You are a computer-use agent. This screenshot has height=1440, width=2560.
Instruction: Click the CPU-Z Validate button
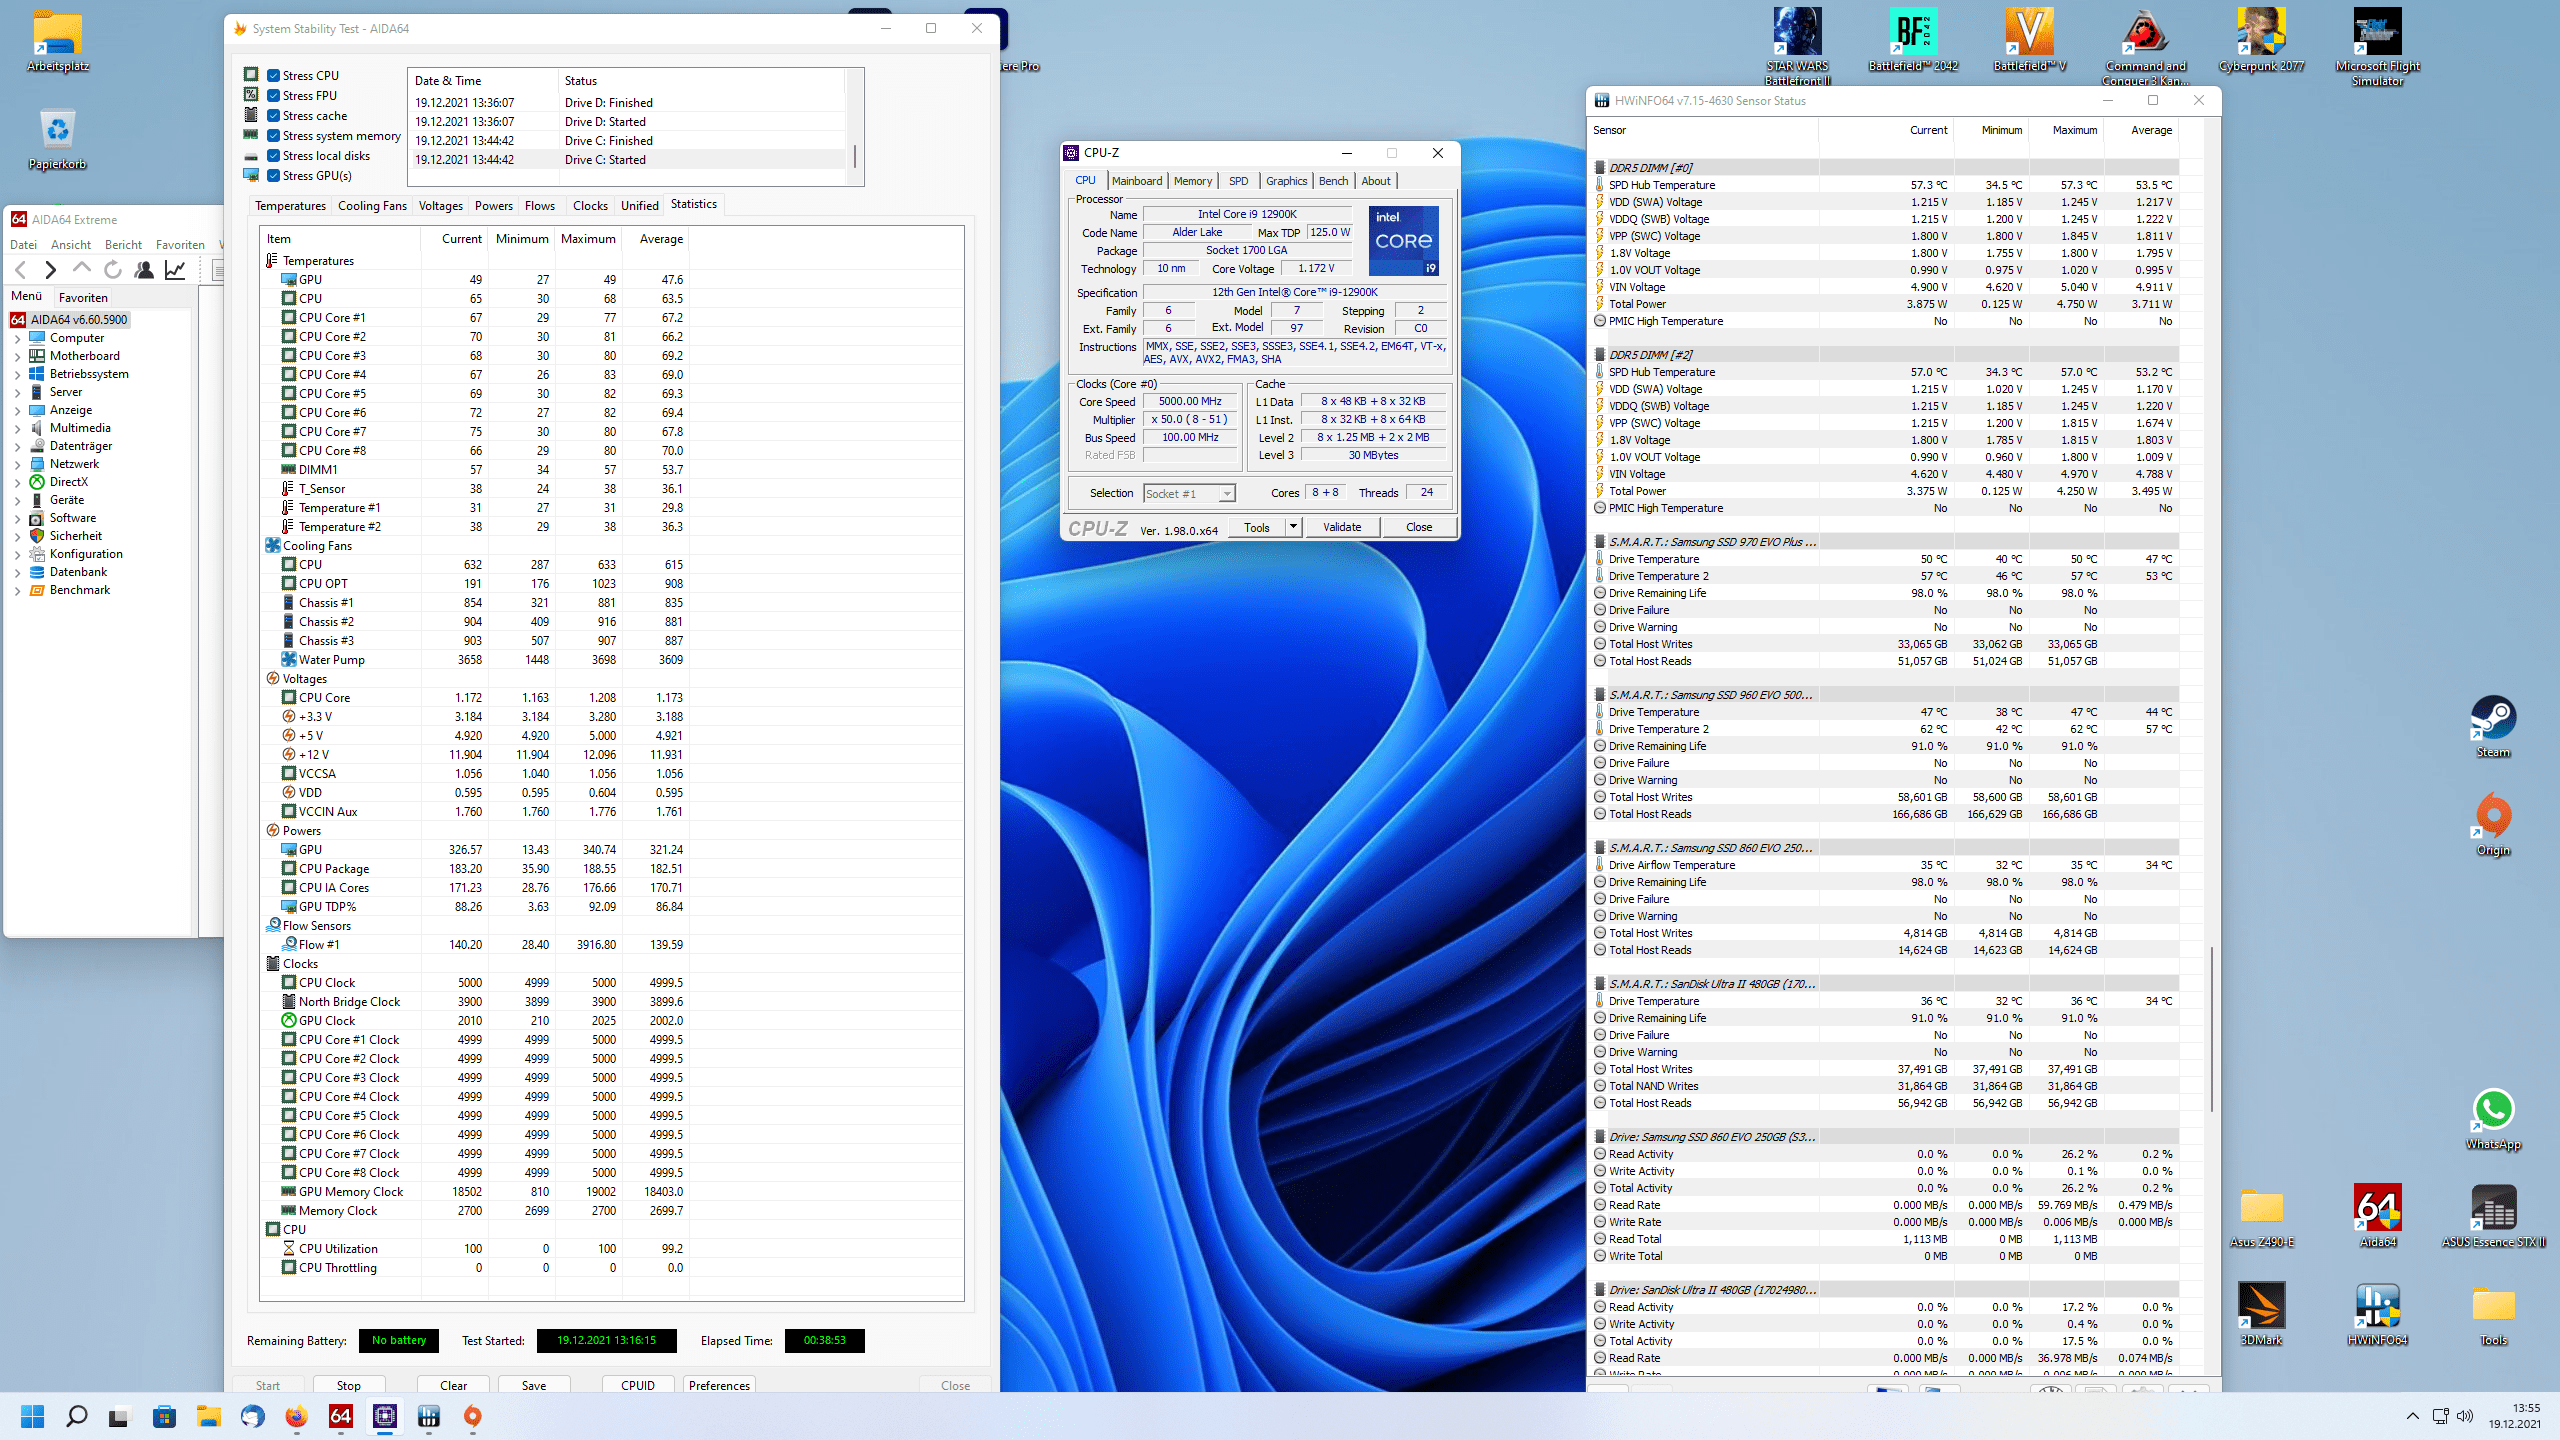coord(1341,527)
